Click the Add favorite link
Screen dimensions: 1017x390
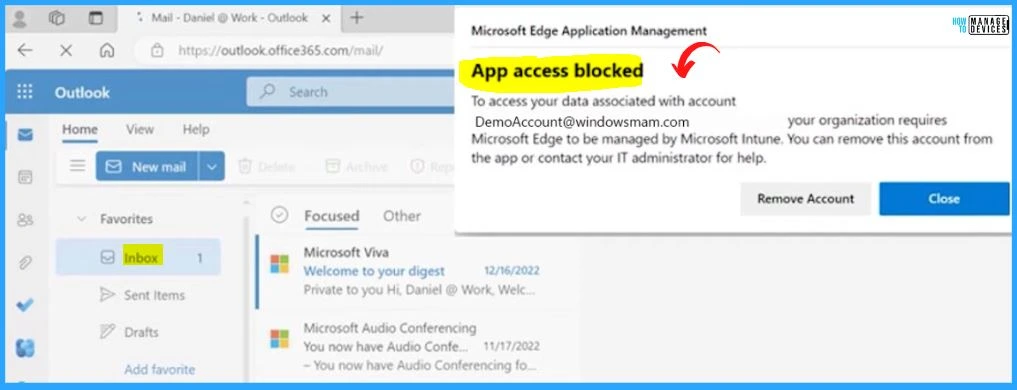(160, 369)
